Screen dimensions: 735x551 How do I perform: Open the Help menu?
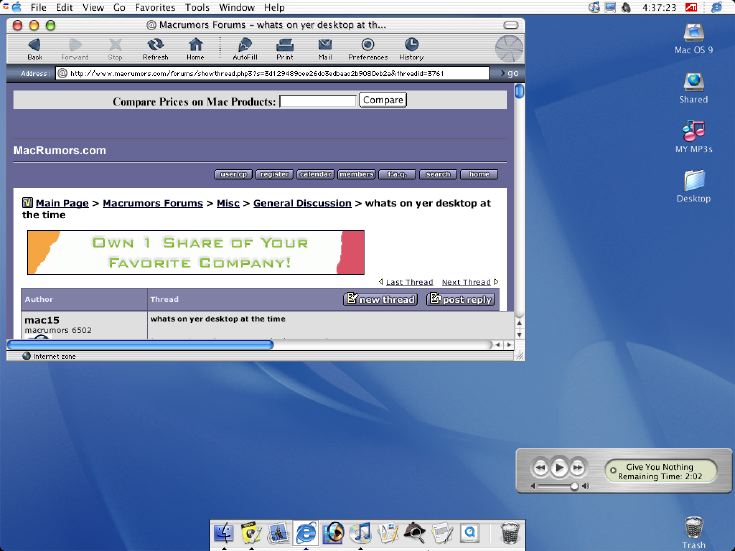pos(274,8)
